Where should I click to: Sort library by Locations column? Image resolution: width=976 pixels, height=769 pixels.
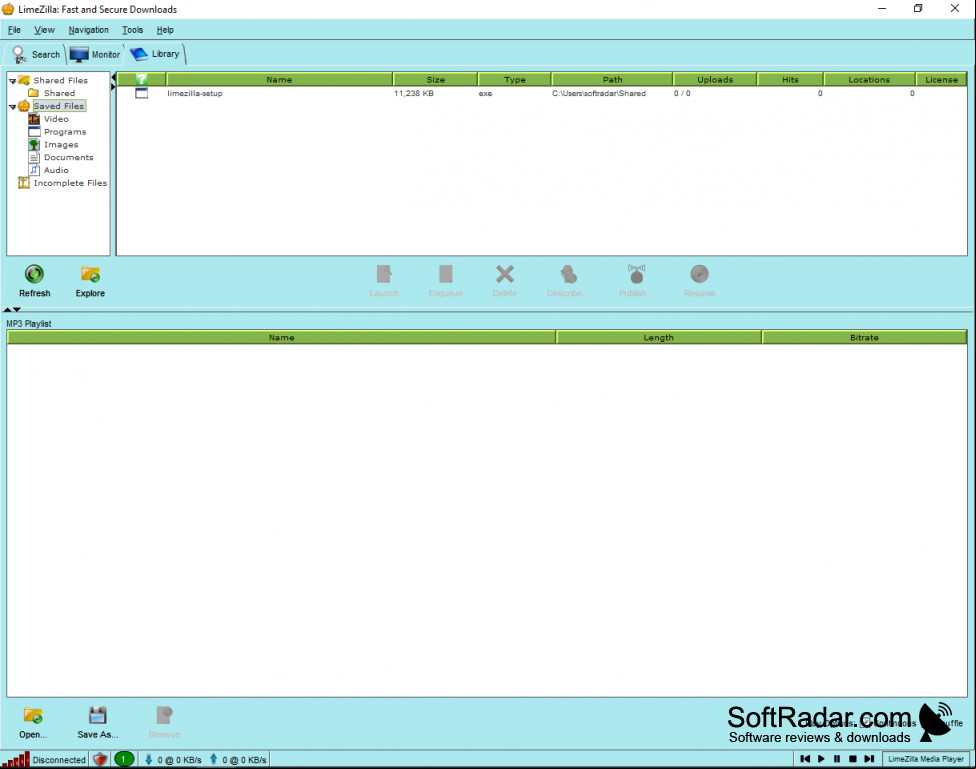pos(870,80)
